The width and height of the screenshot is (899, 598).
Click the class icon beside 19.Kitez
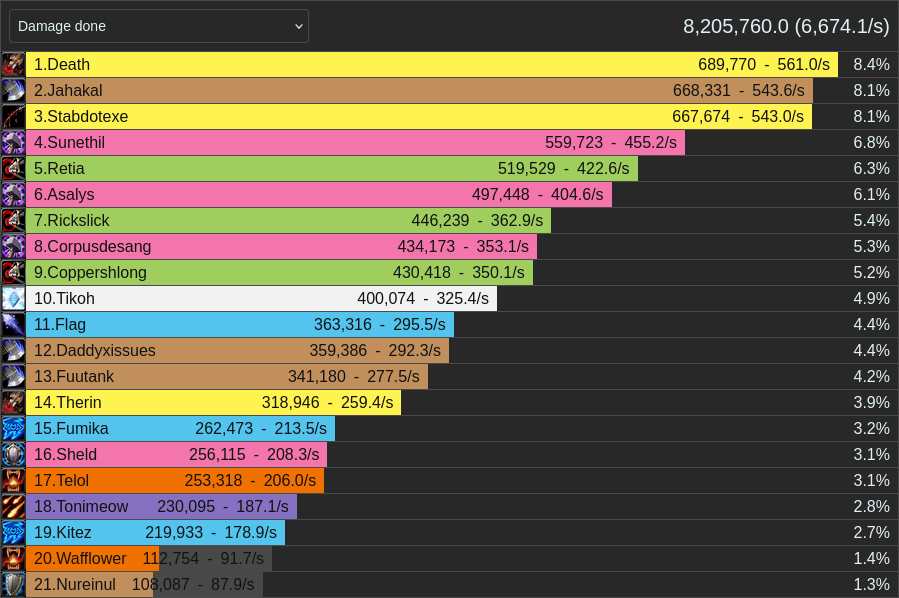[13, 533]
